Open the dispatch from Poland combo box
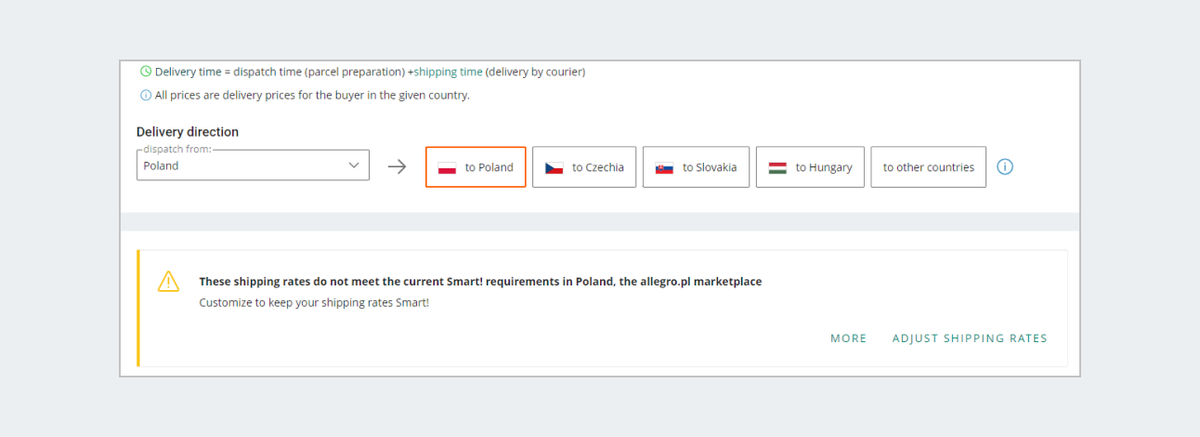The width and height of the screenshot is (1200, 437). click(253, 165)
